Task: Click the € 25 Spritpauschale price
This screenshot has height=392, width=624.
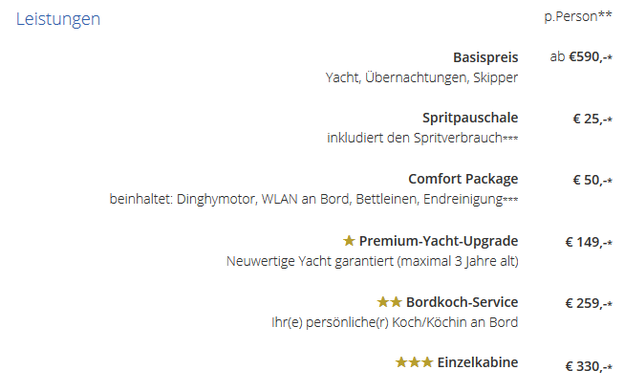Action: [x=593, y=119]
